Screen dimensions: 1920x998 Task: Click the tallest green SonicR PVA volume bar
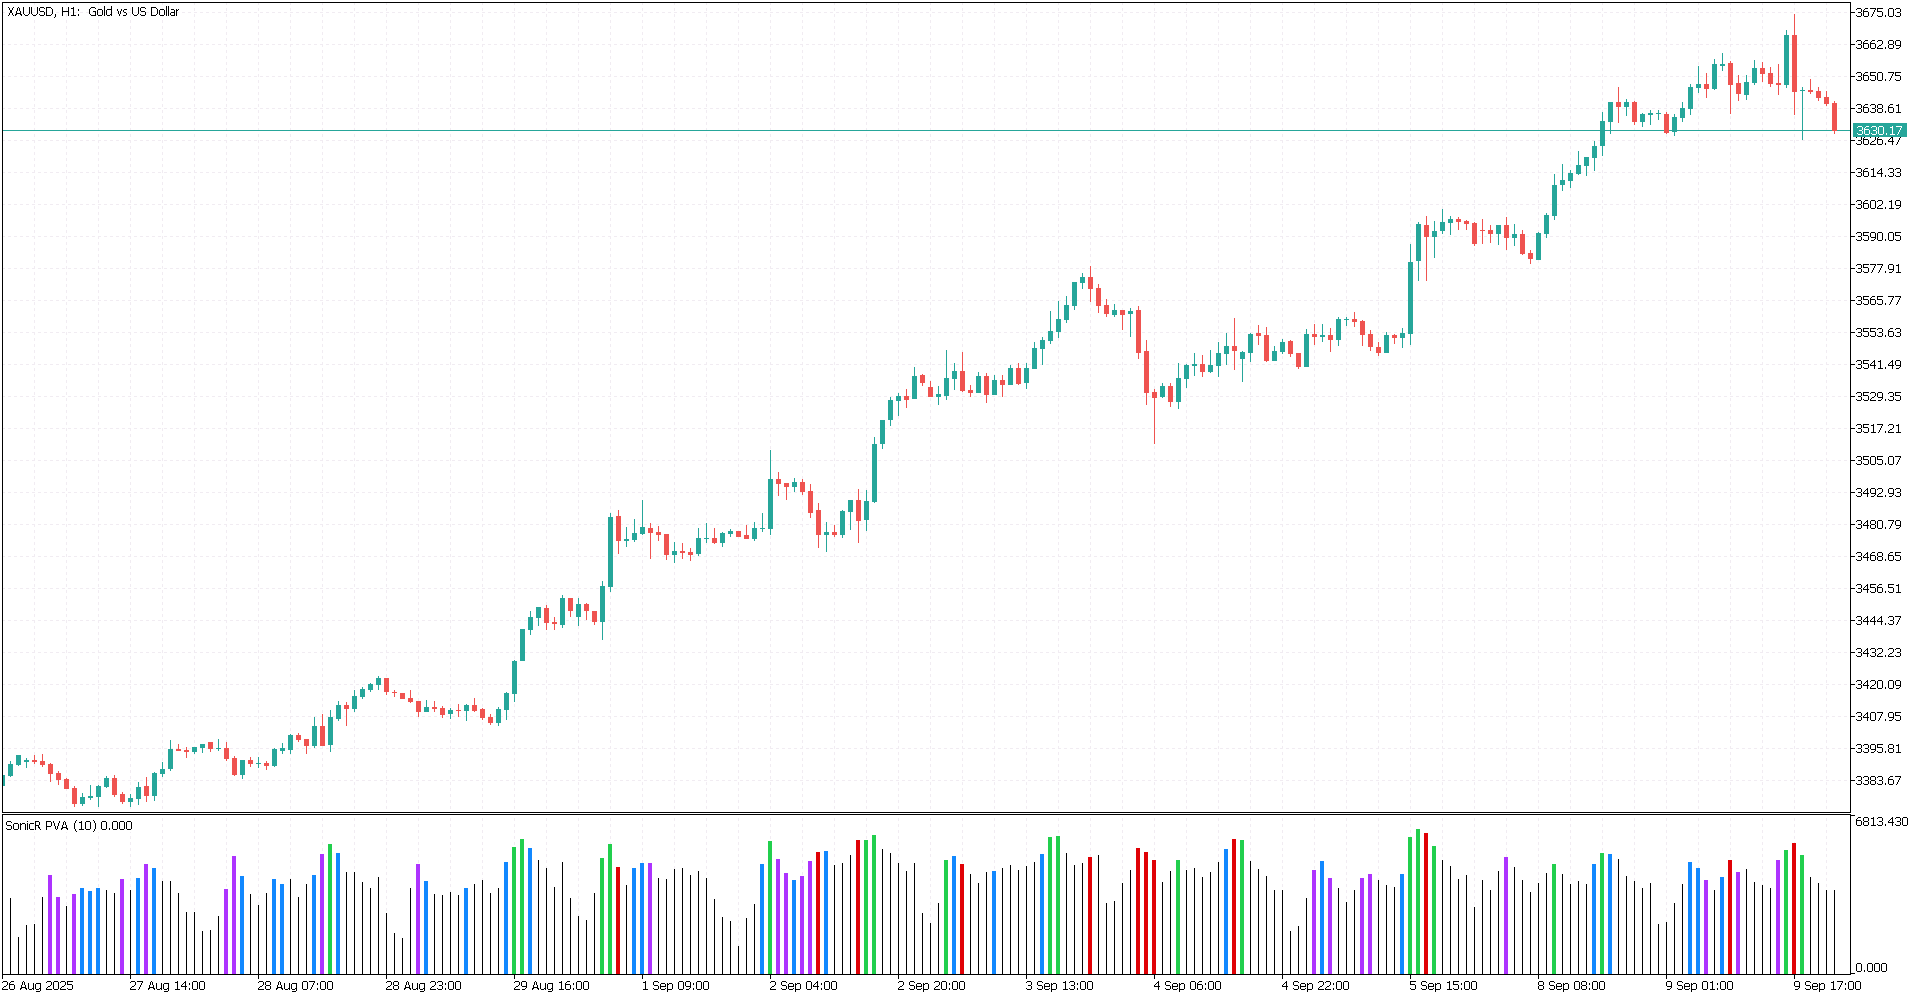1418,900
